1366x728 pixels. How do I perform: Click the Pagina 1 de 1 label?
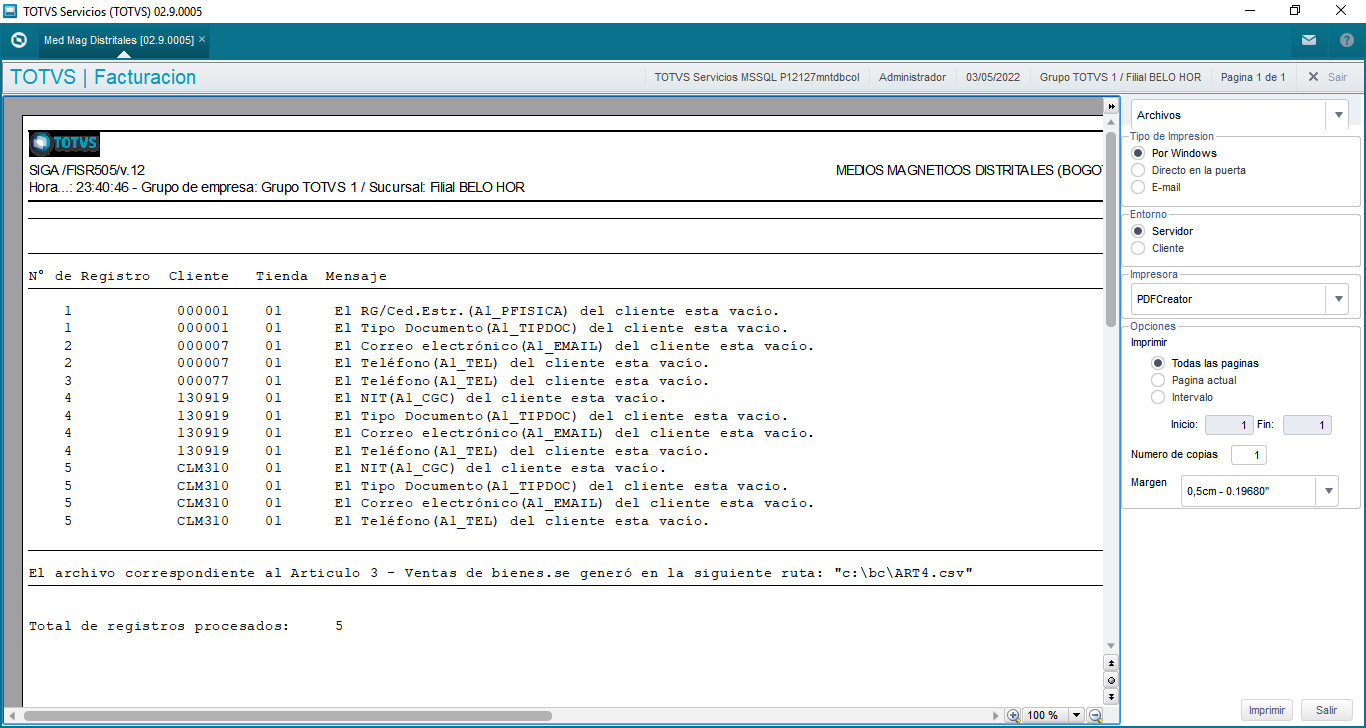point(1253,77)
